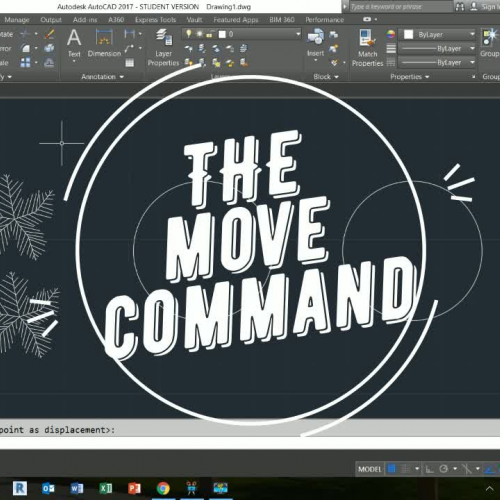Open the Manage ribbon tab
The image size is (500, 500).
[x=17, y=20]
